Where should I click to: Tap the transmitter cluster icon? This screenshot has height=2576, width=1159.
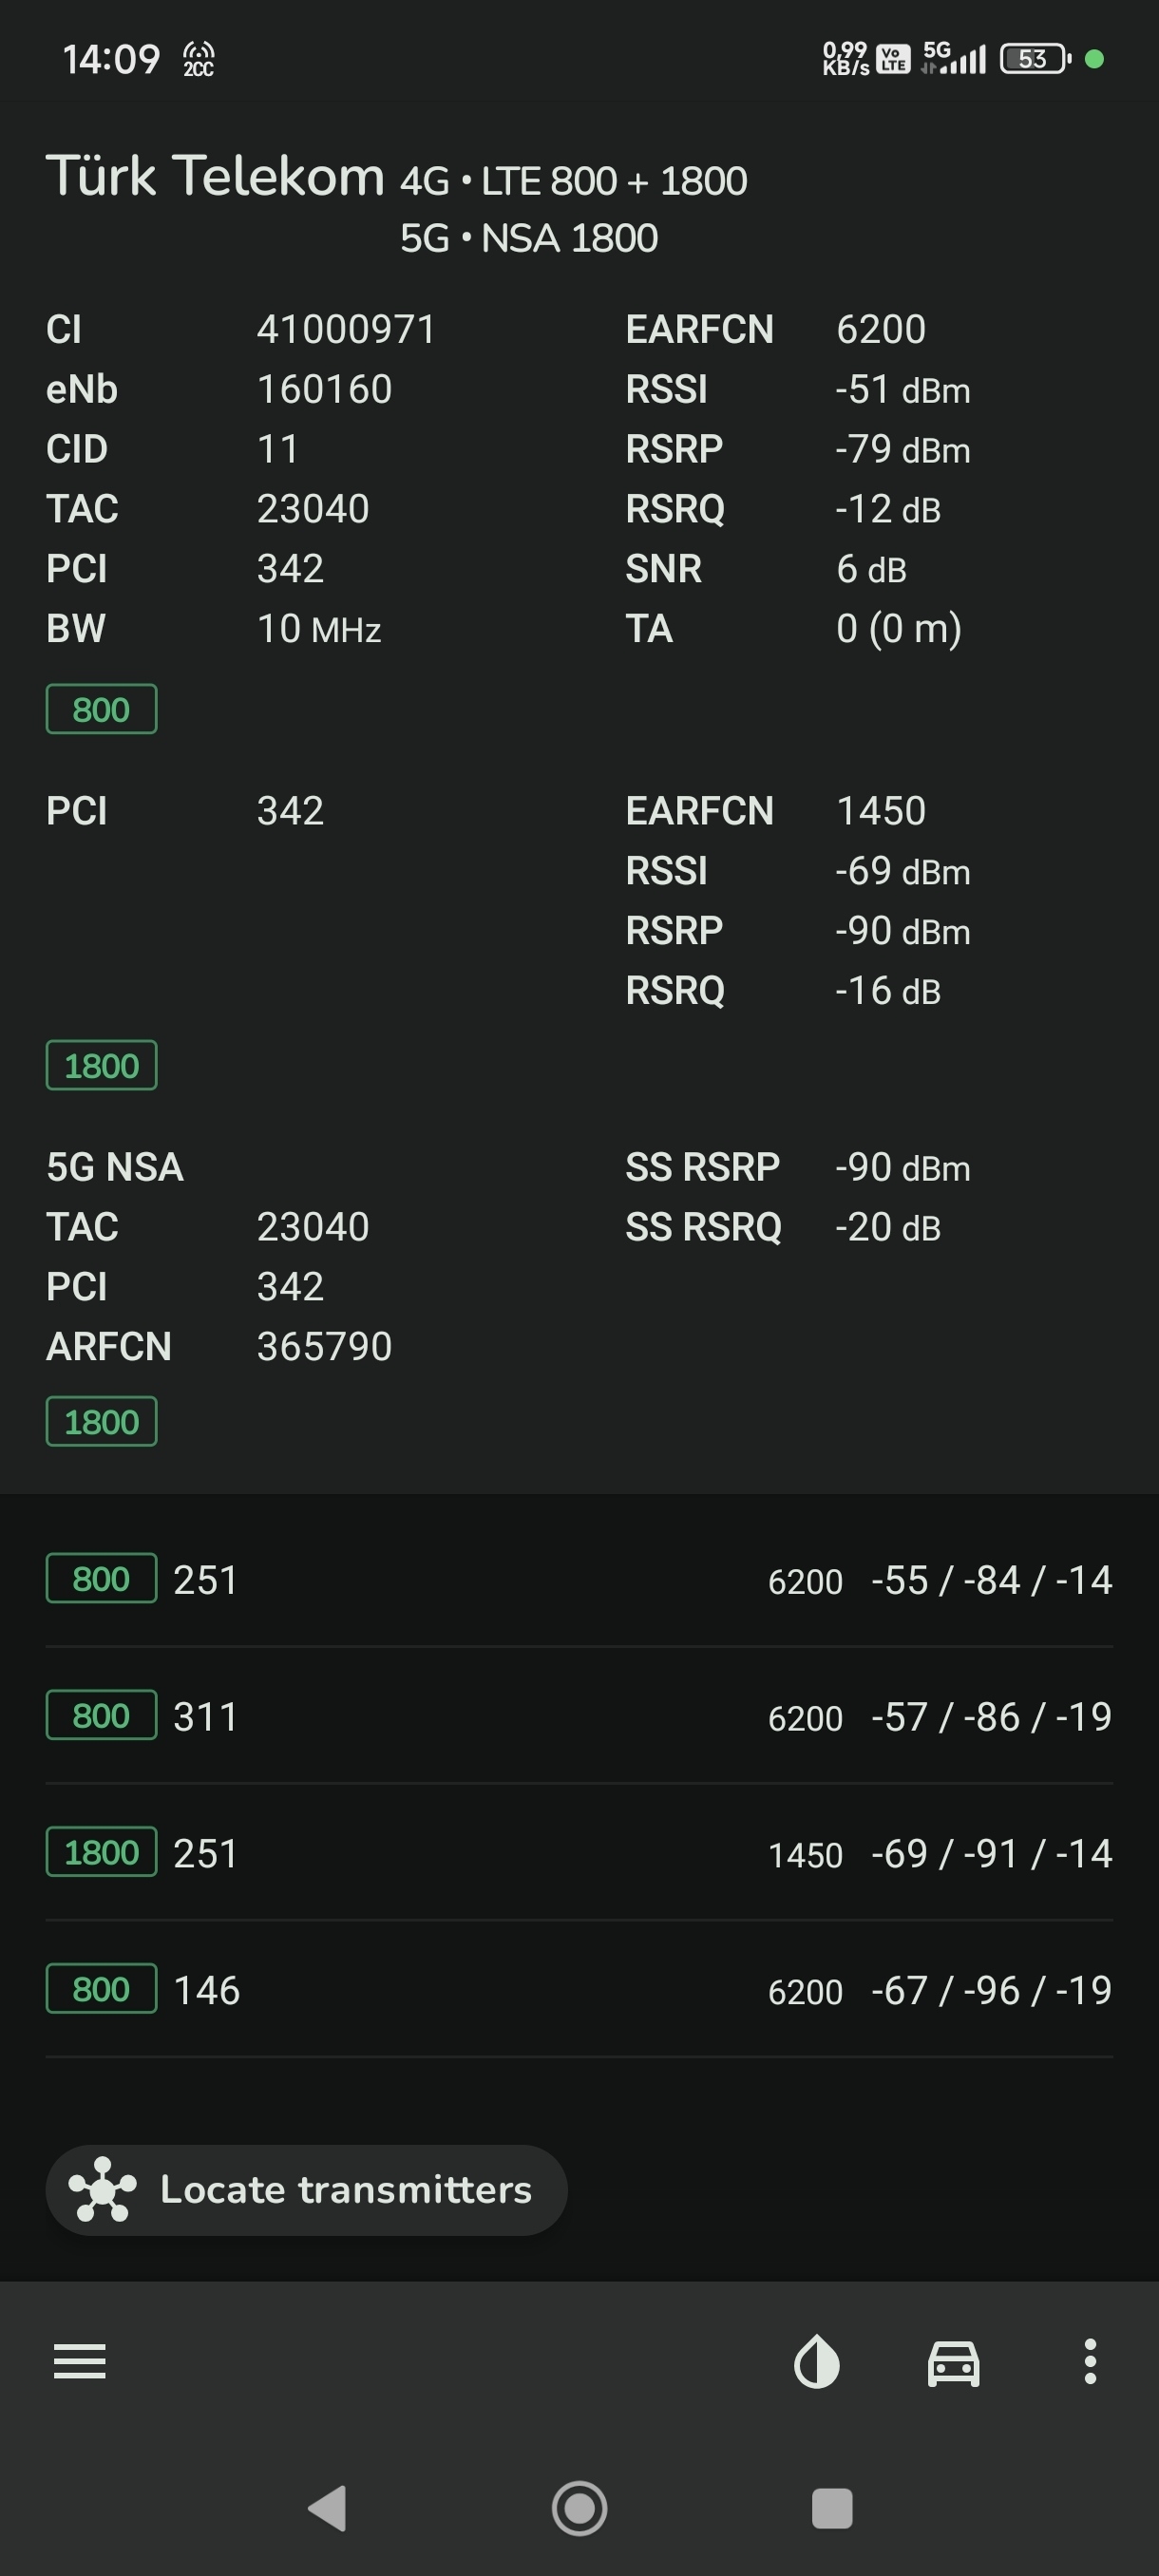tap(101, 2190)
